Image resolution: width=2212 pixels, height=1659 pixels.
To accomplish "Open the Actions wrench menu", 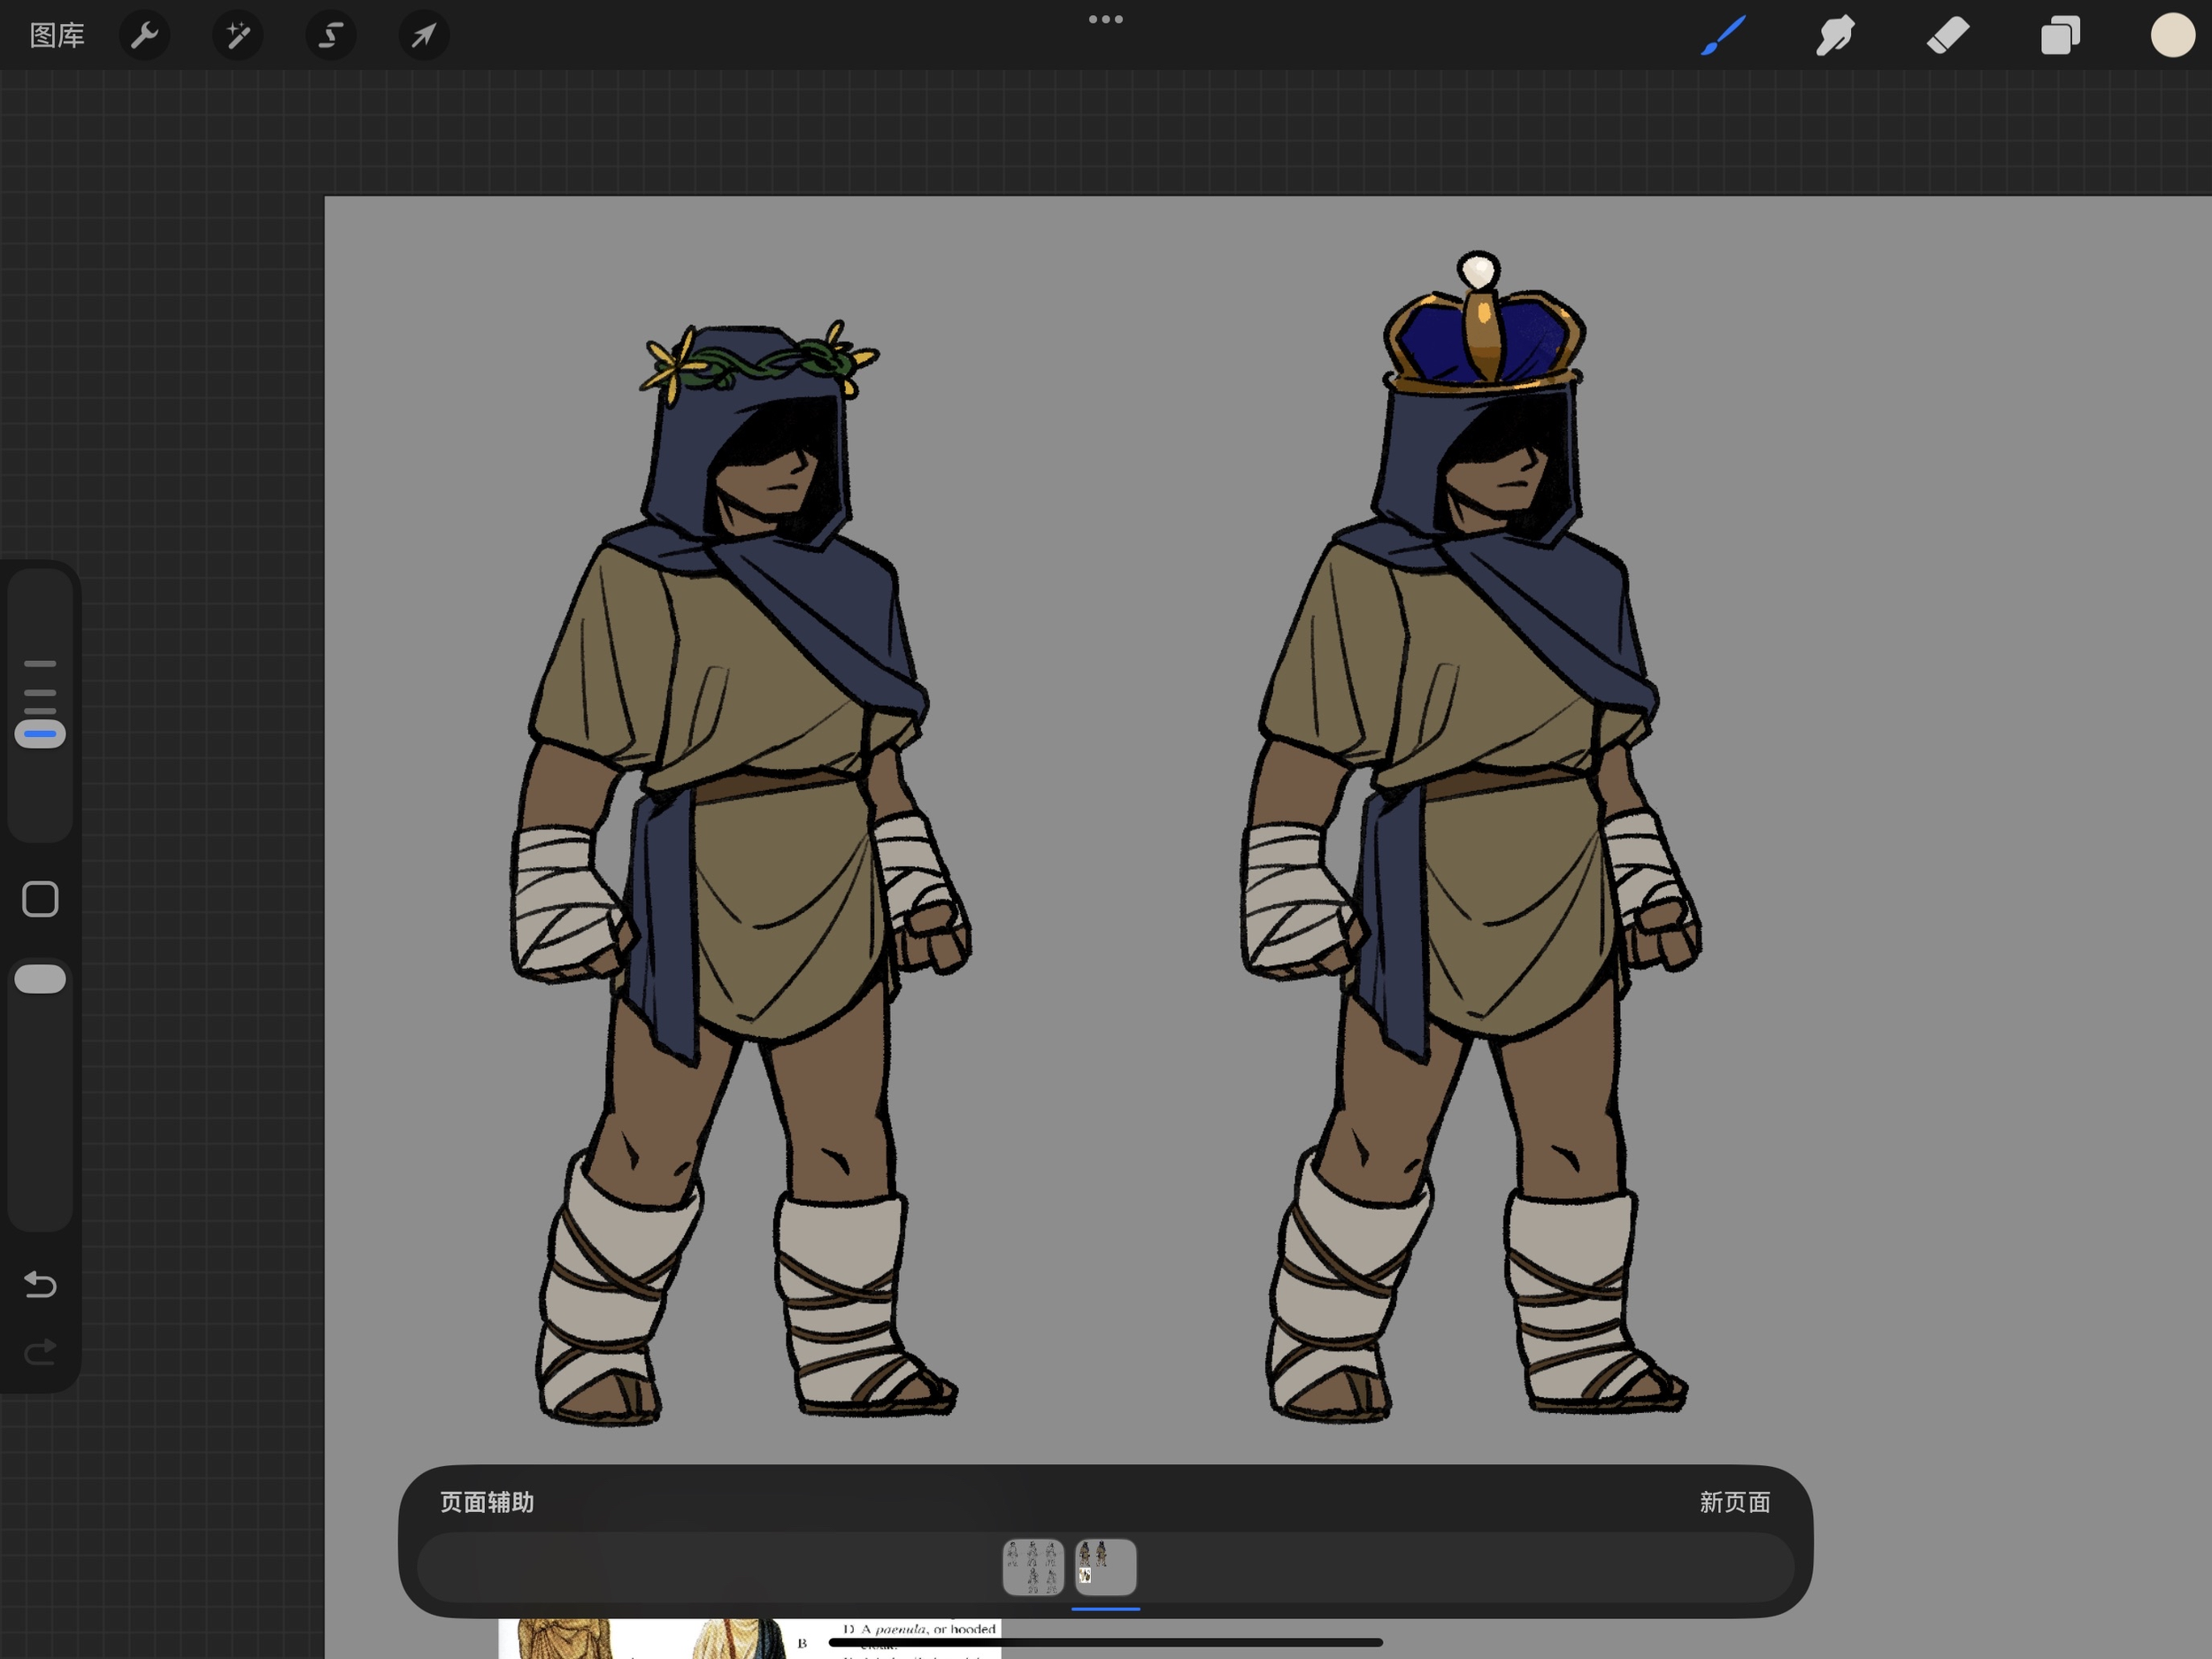I will [145, 36].
